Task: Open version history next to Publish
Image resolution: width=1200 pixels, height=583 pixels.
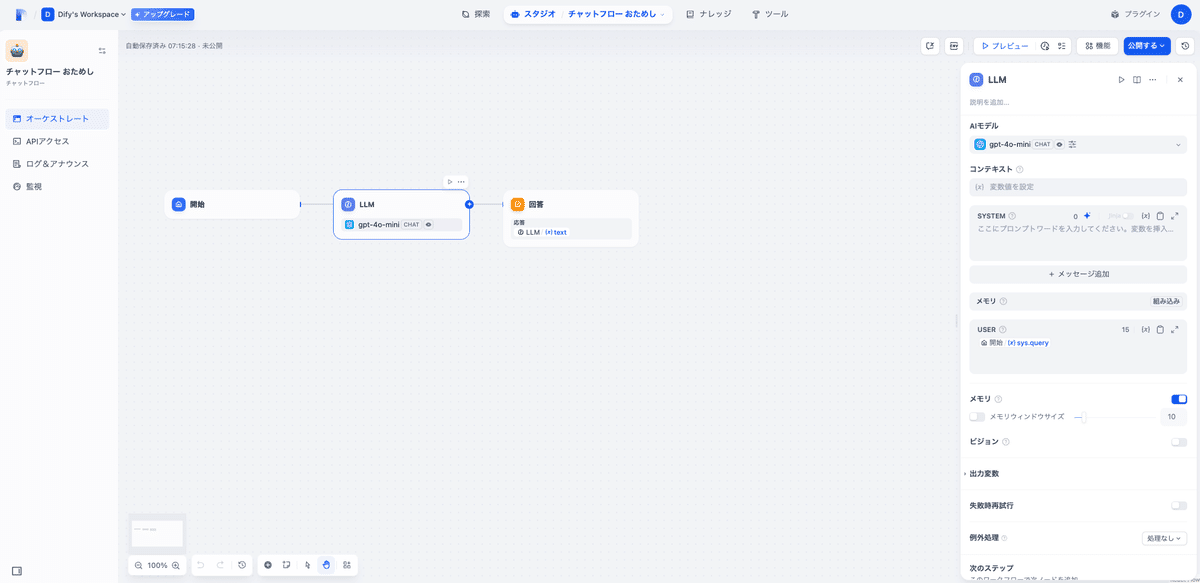Action: [x=1186, y=46]
